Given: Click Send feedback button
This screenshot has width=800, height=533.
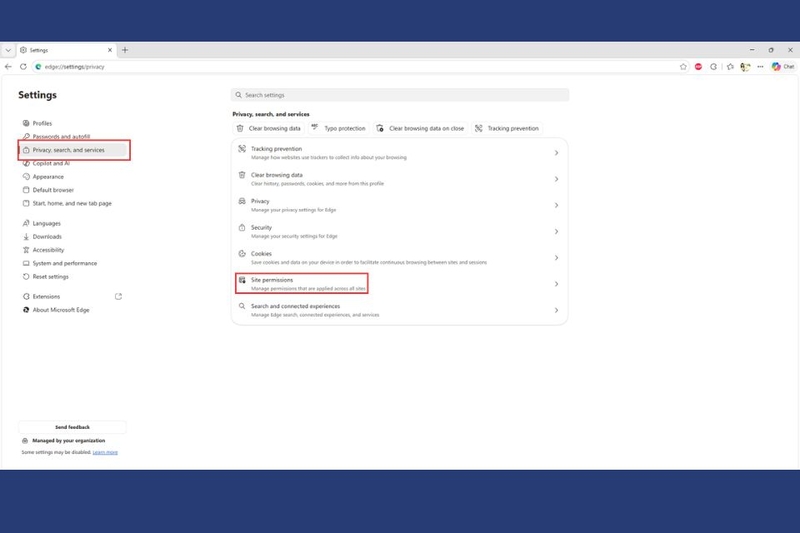Looking at the screenshot, I should click(72, 427).
